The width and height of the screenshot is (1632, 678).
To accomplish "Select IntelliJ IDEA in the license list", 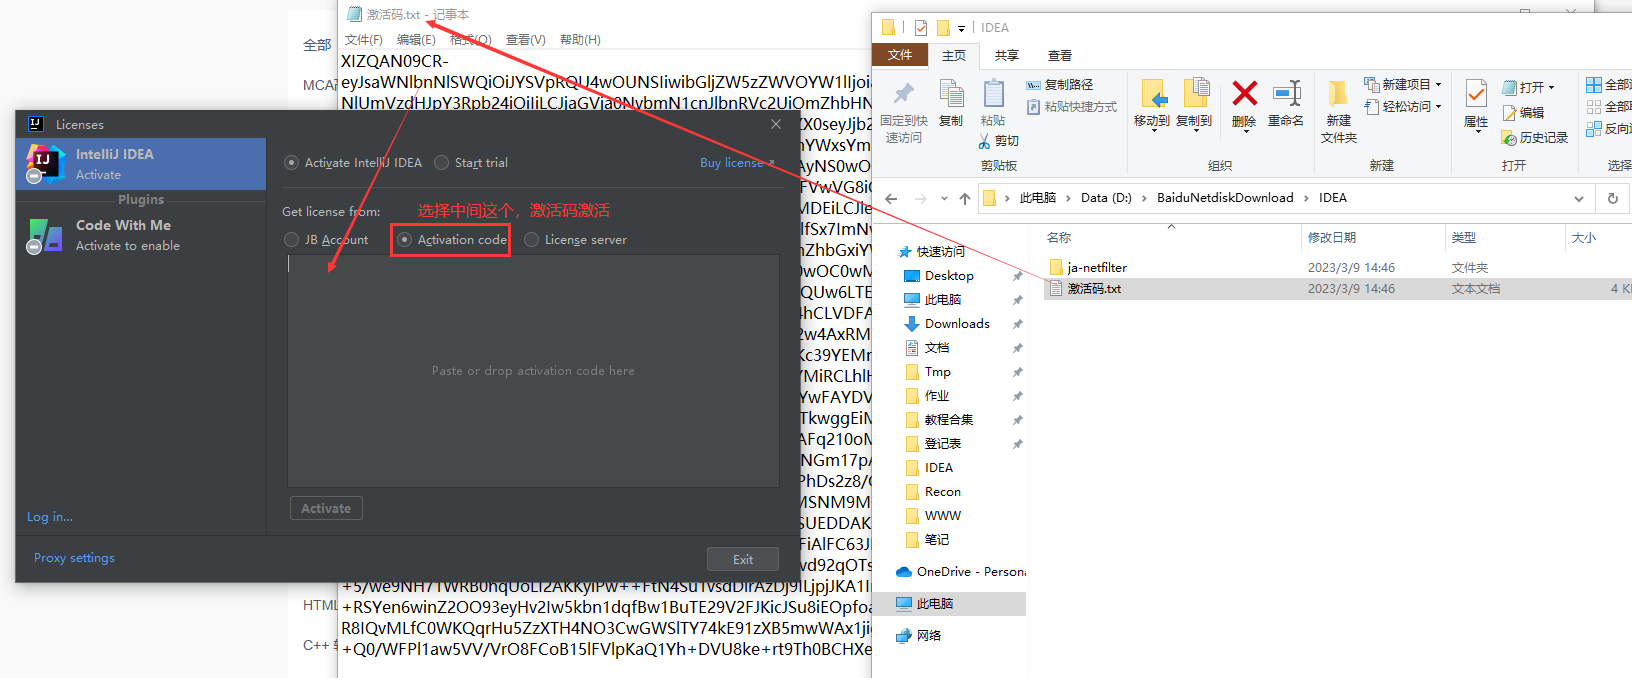I will (x=141, y=164).
